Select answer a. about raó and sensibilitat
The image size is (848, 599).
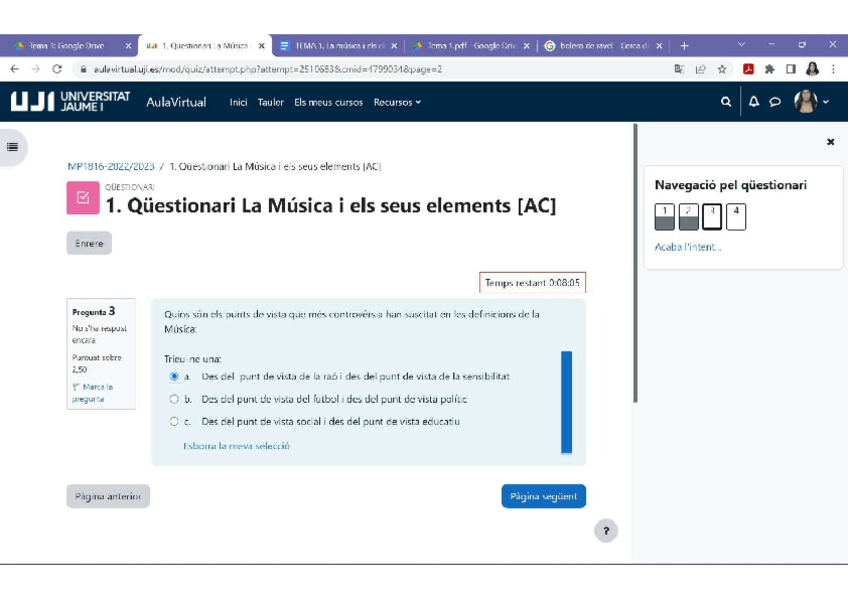tap(174, 376)
